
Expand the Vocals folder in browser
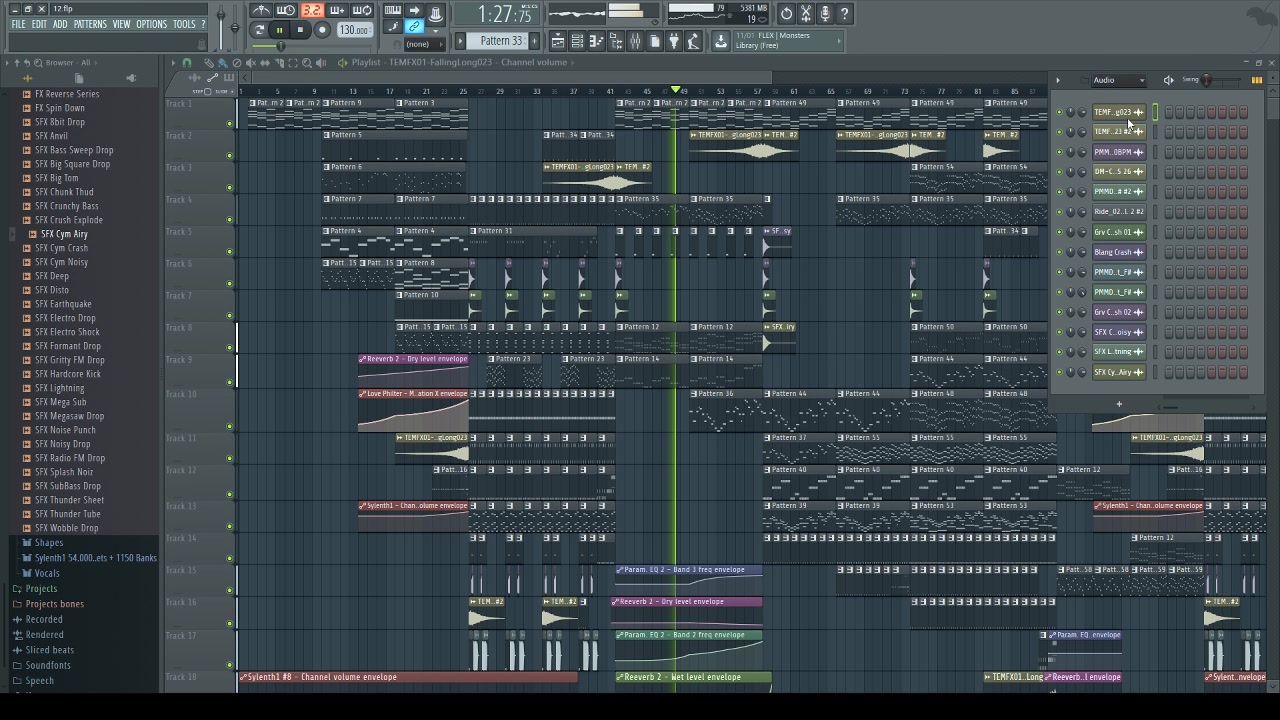point(47,573)
